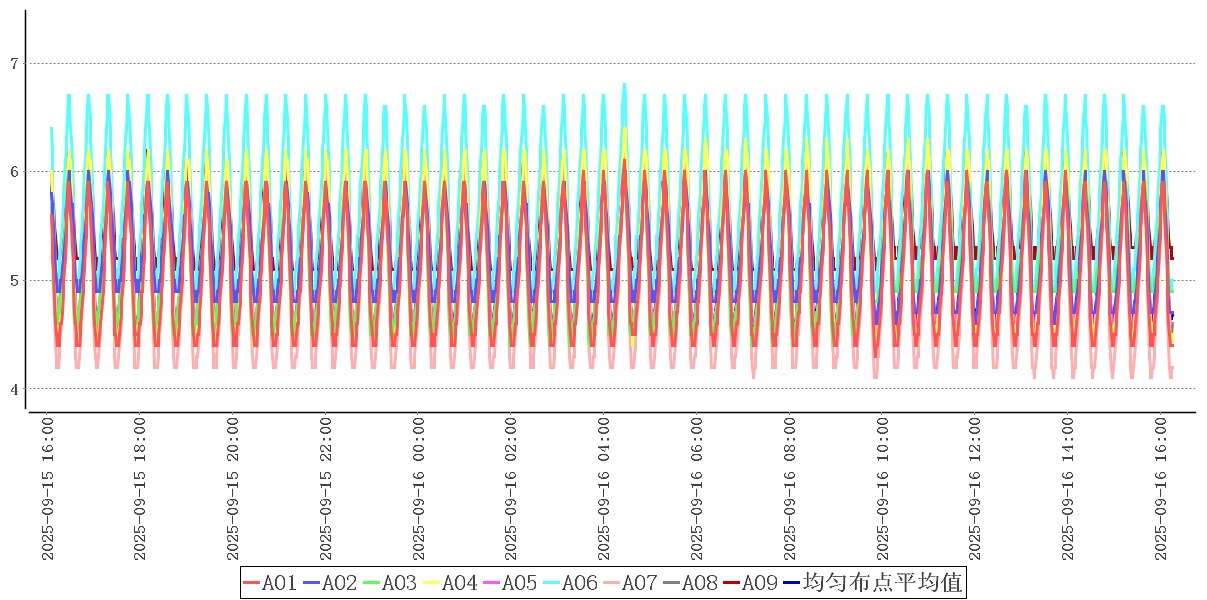Select the 2025-09-16 12:00 time label
The width and height of the screenshot is (1207, 600).
[x=976, y=489]
